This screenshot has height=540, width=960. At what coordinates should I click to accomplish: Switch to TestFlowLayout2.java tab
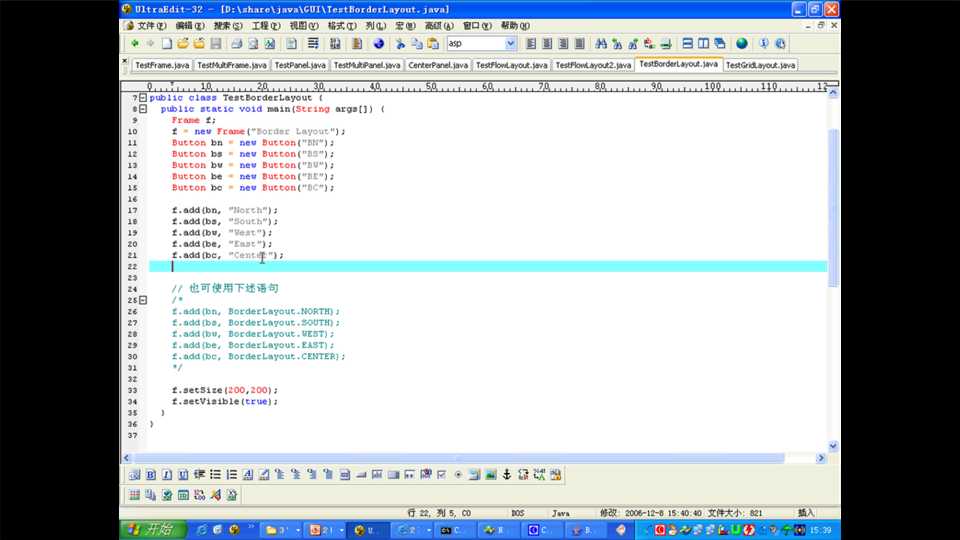(x=593, y=65)
